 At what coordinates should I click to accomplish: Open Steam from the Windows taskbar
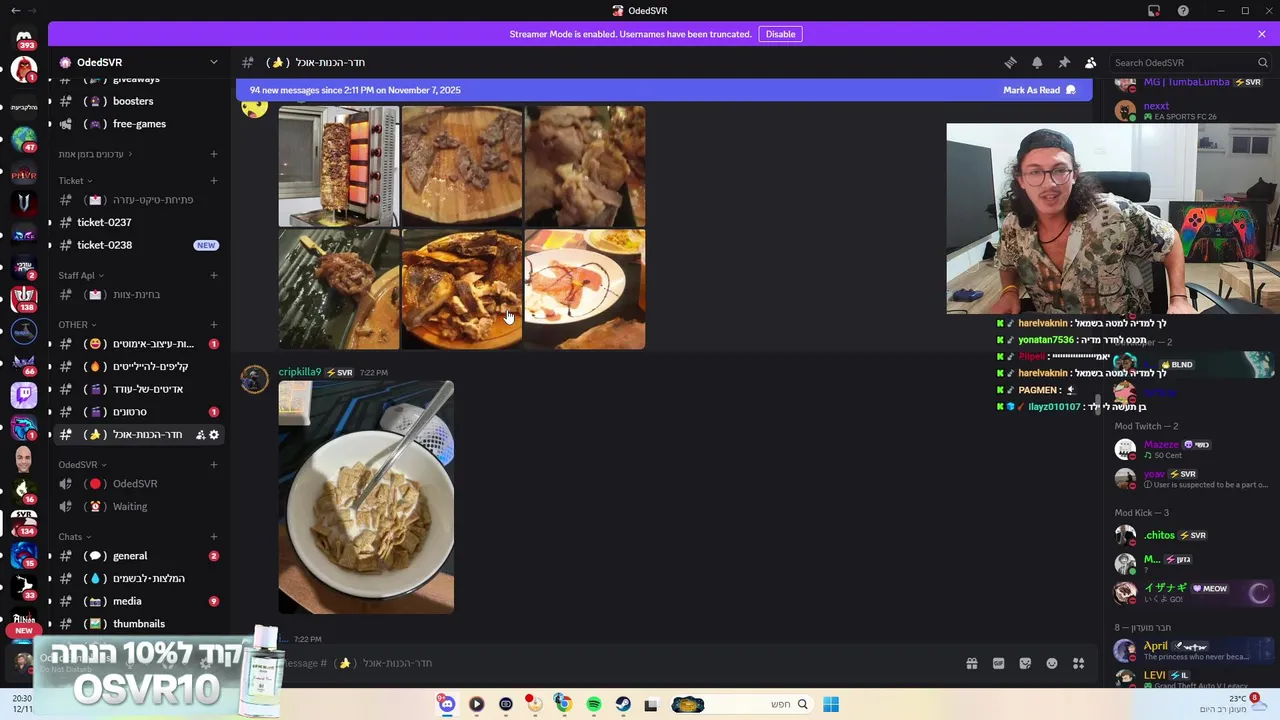(x=623, y=704)
